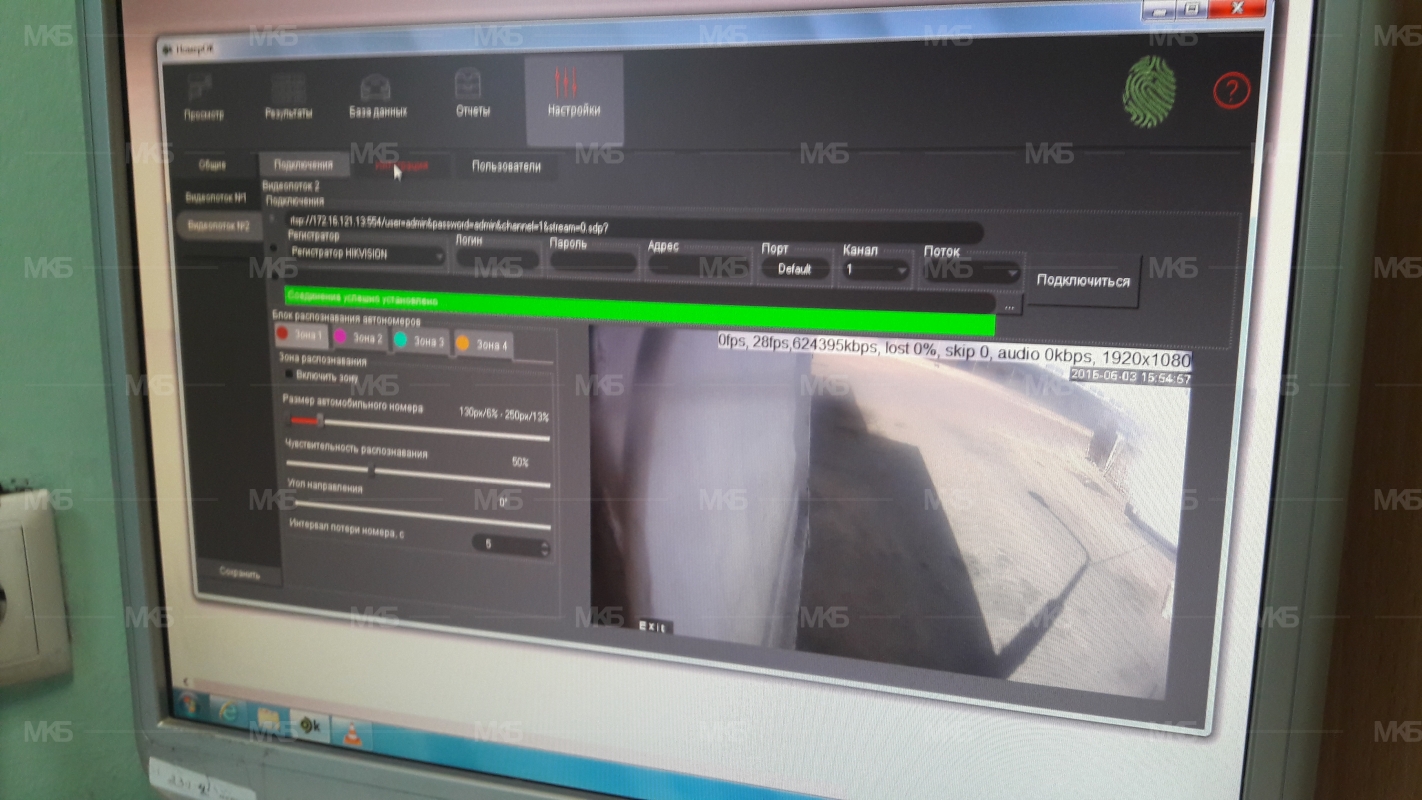Click the Интервал потери номера spinner field

[x=509, y=544]
